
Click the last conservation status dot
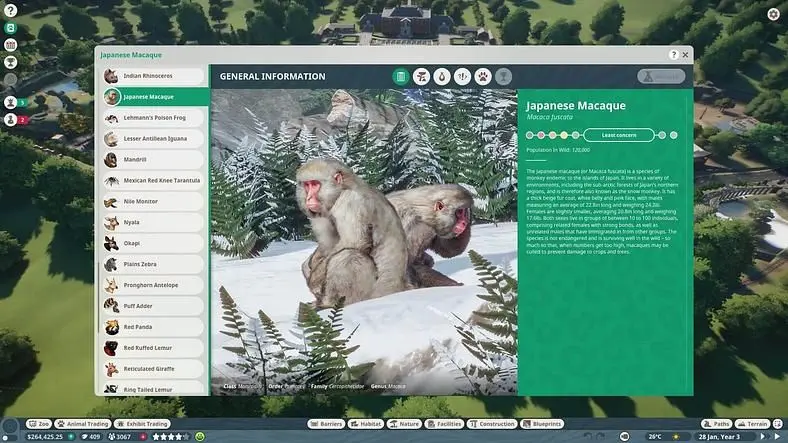click(x=673, y=135)
